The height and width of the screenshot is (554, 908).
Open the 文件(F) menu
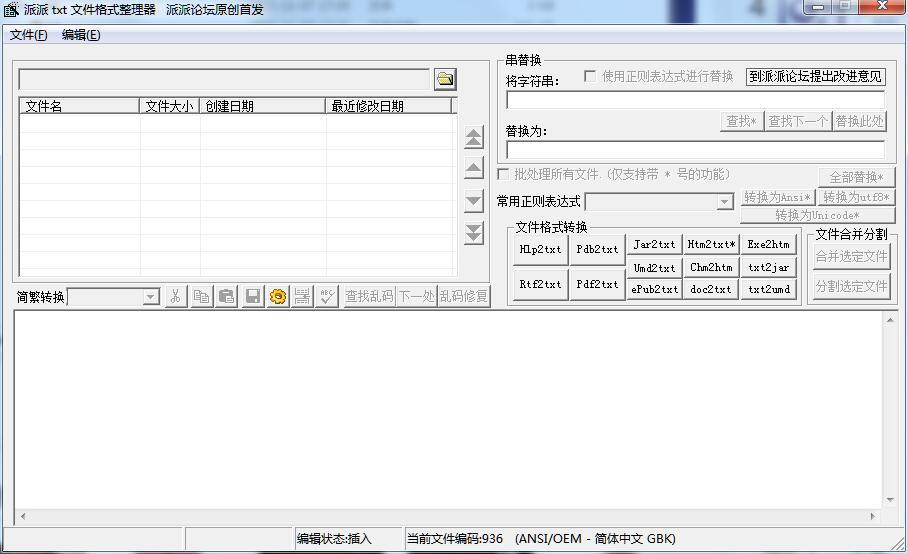28,35
